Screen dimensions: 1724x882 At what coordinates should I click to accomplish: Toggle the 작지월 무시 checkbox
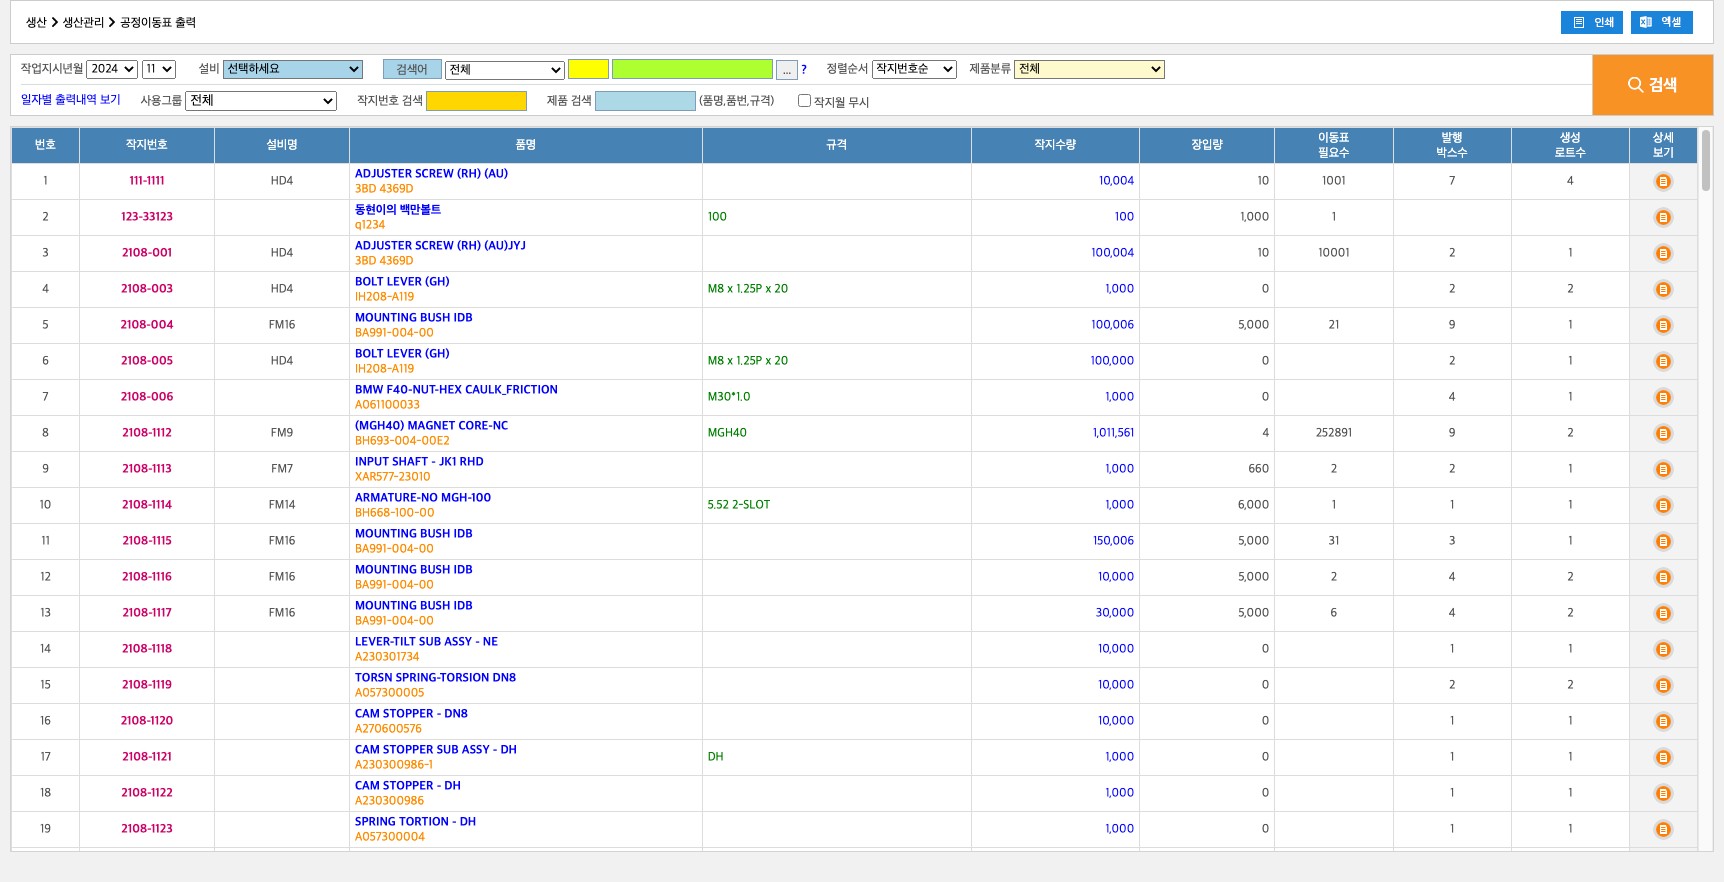coord(804,101)
